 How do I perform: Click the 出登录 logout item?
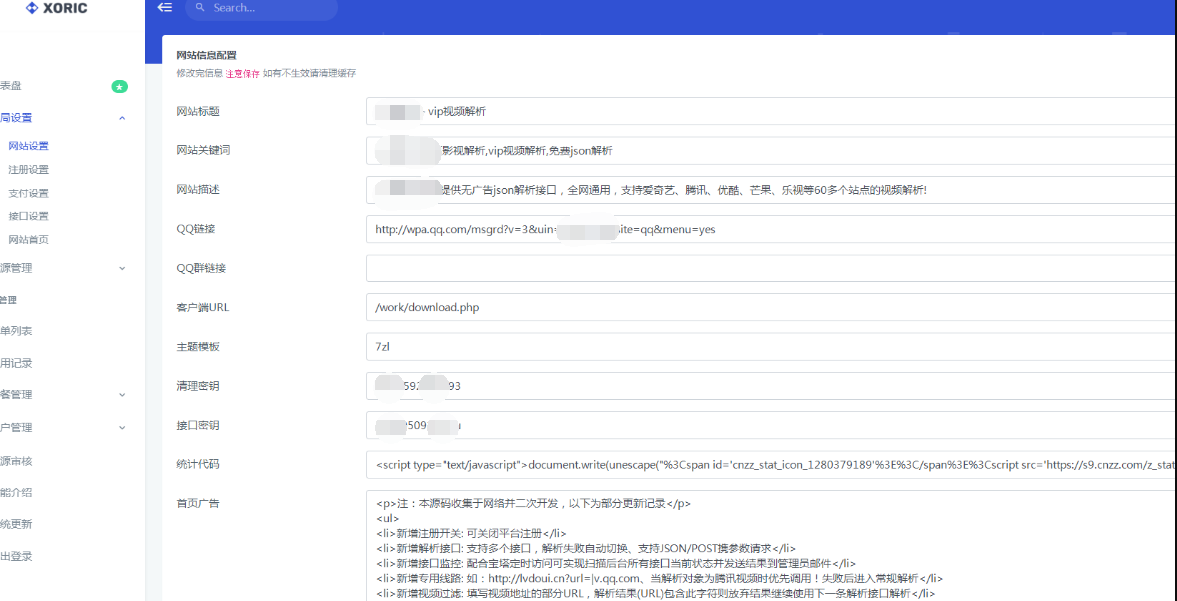(x=16, y=556)
